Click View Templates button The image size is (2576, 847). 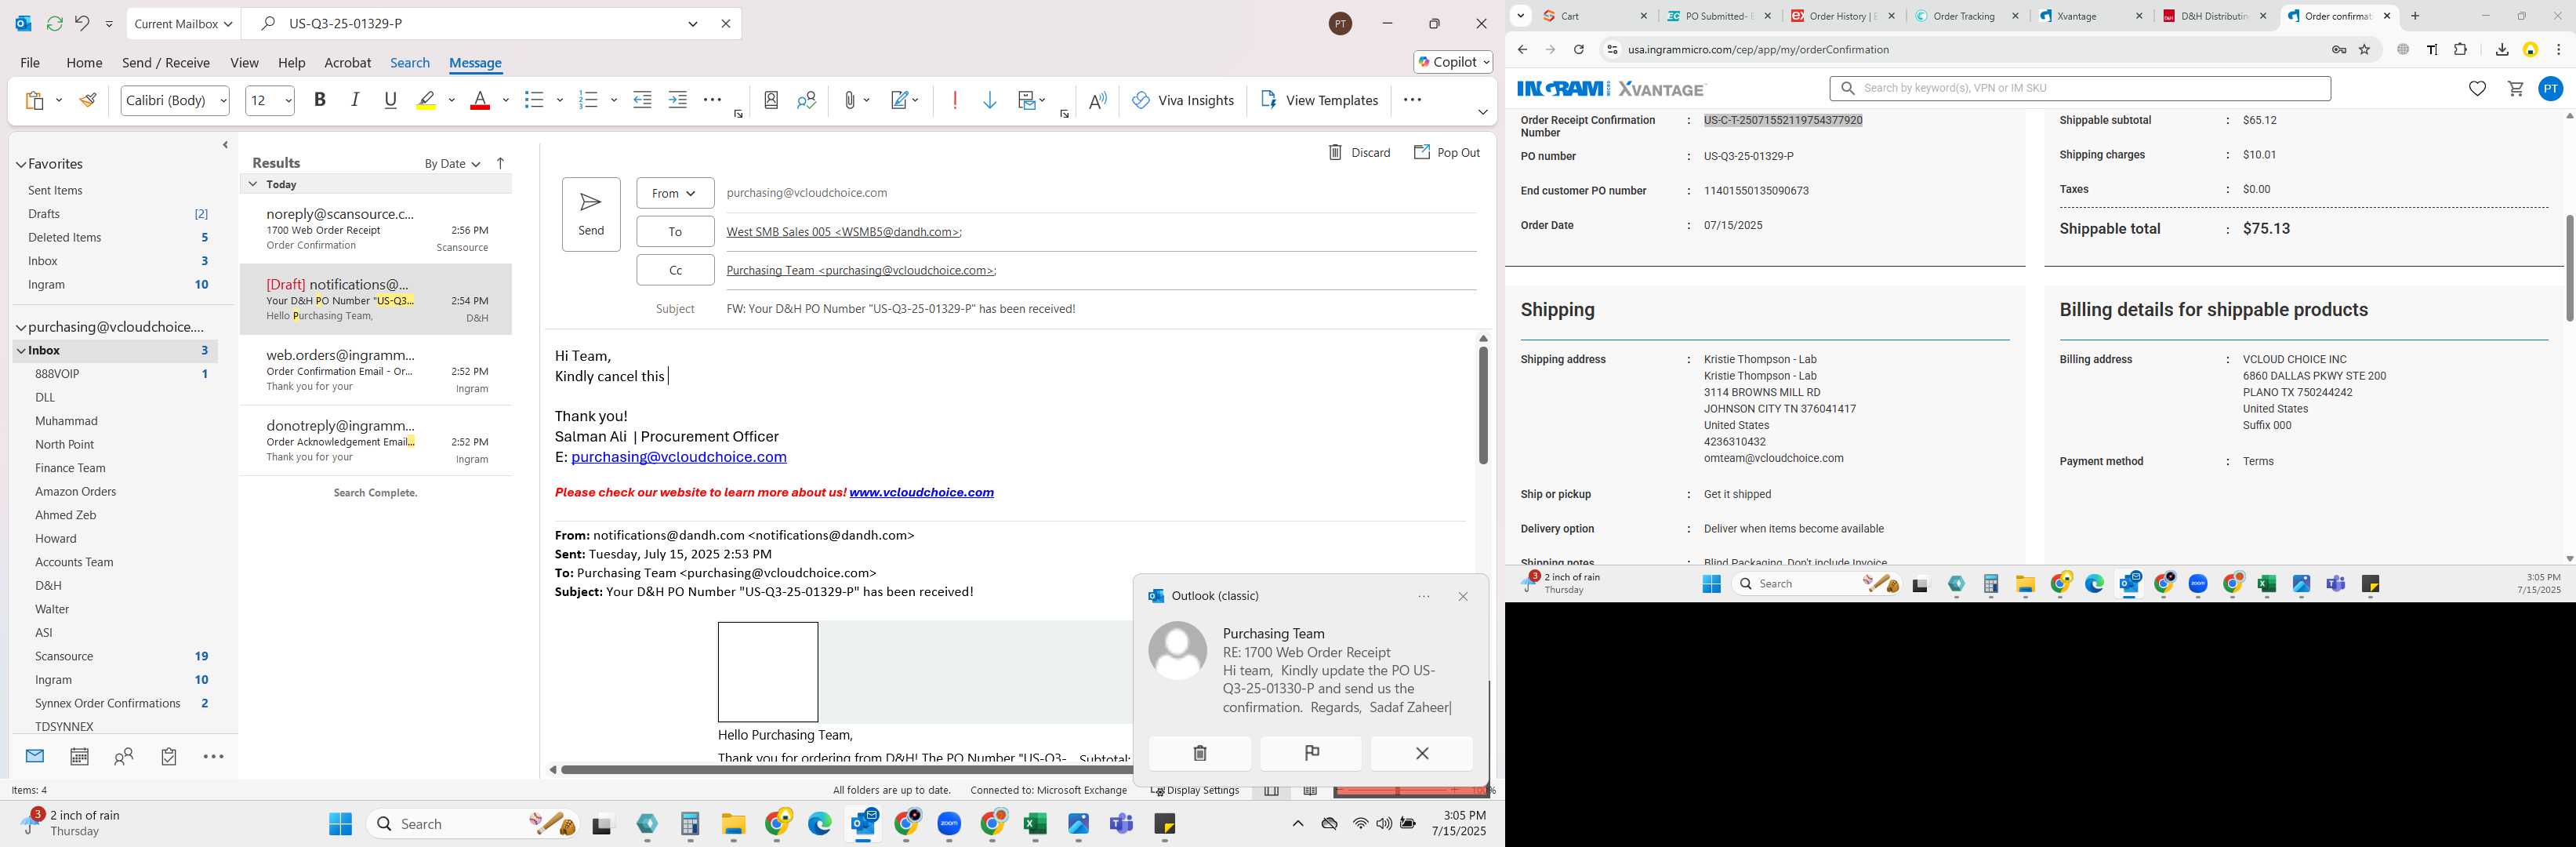click(1320, 100)
